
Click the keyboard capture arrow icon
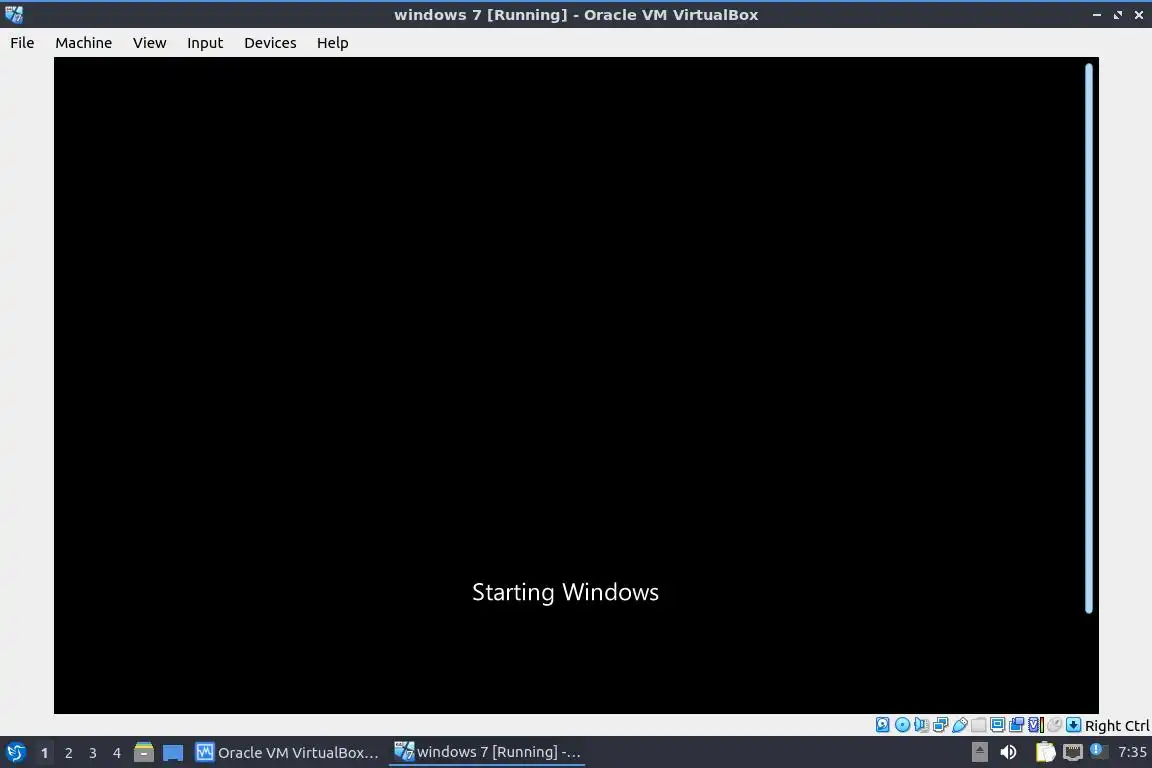(1073, 725)
